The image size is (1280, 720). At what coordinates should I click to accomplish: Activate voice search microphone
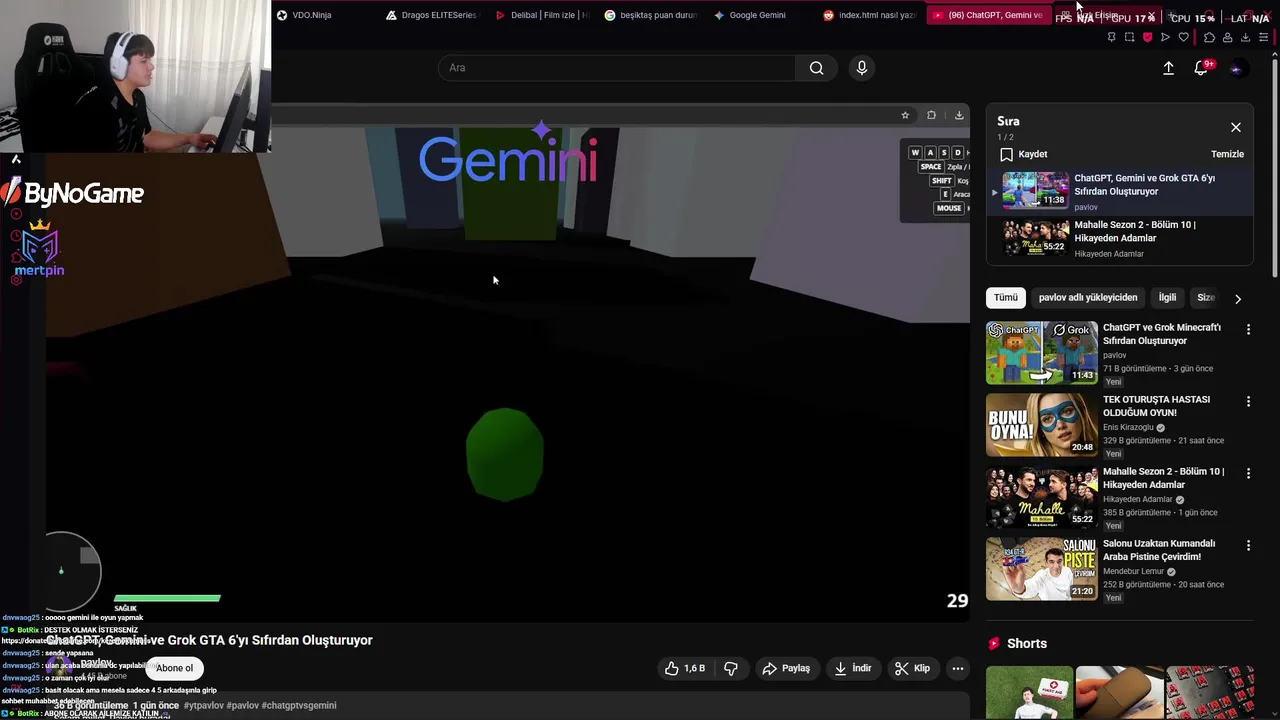[862, 68]
